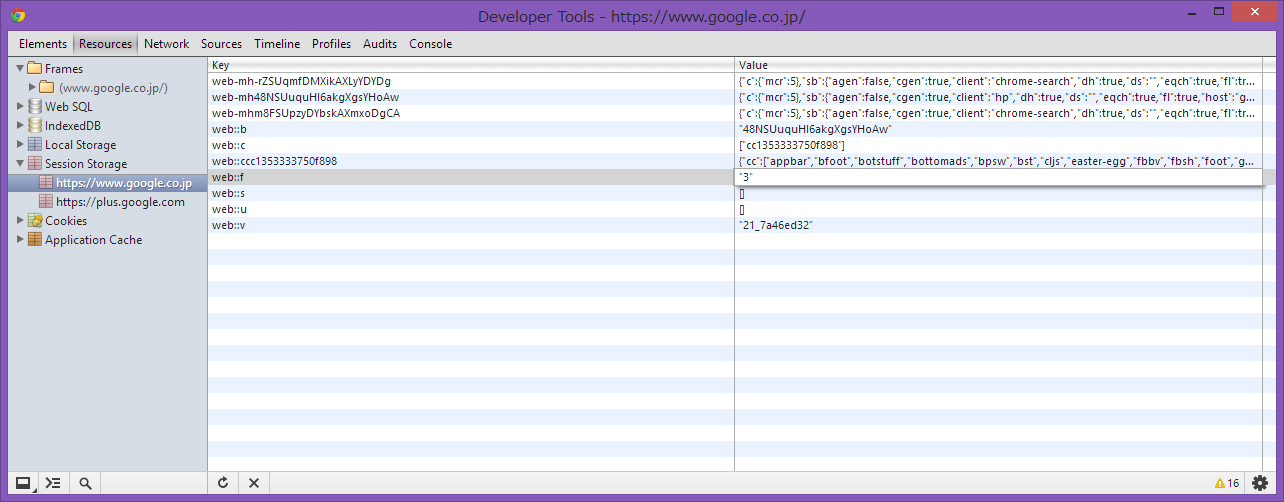Delete the selected storage entry
Screen dimensions: 1284x502
pos(254,483)
